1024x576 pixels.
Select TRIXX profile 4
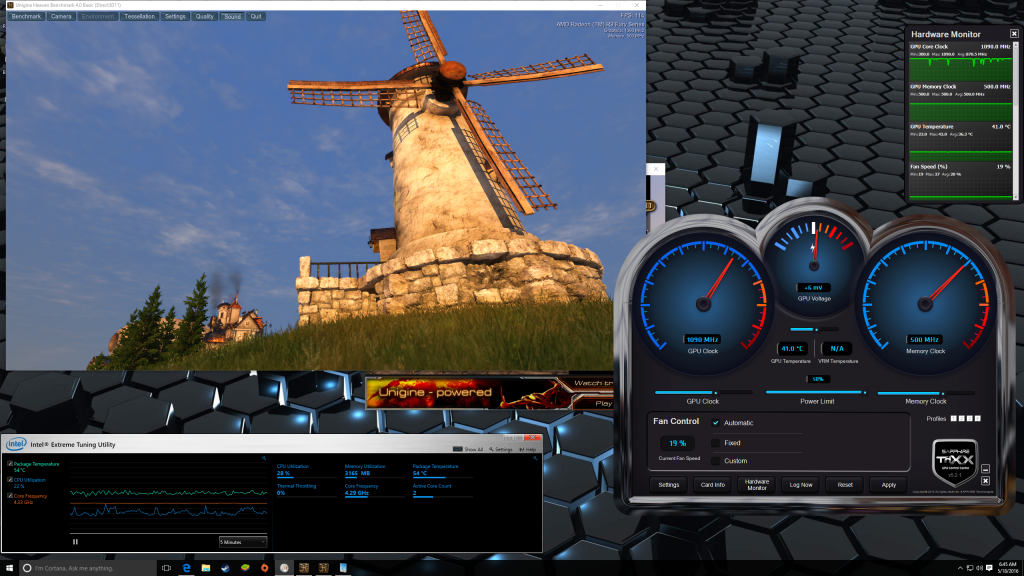(x=978, y=419)
